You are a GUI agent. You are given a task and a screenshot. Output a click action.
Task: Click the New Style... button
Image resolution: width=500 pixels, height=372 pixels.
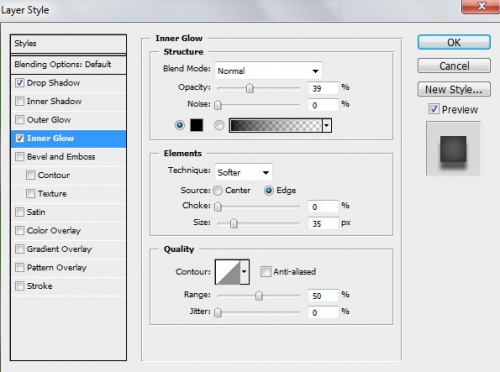point(454,89)
